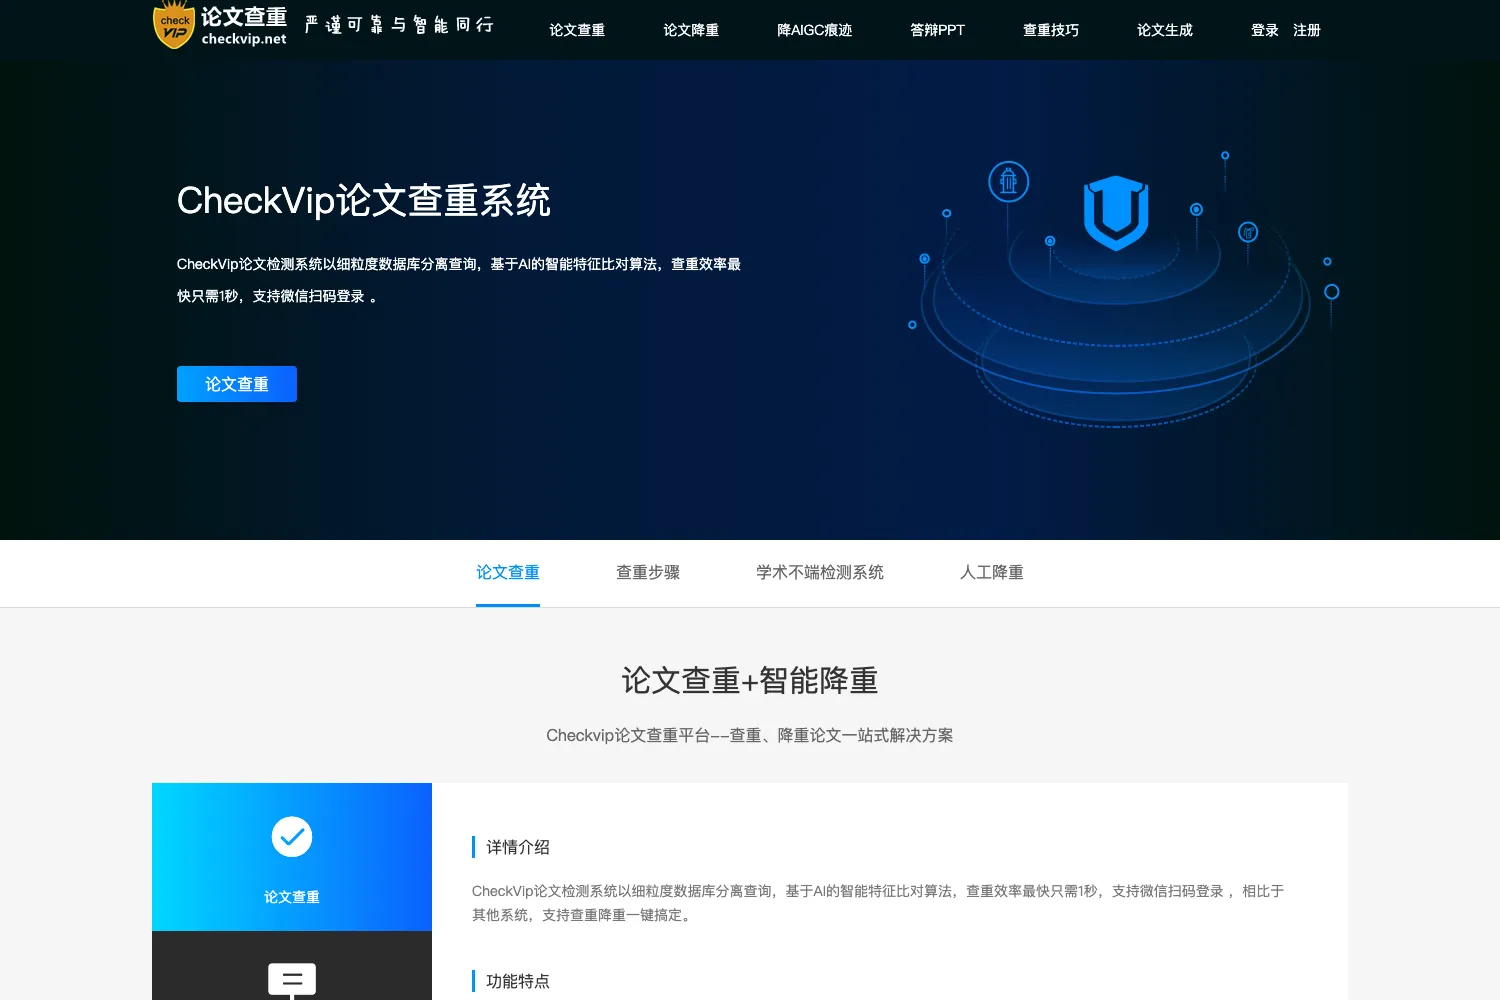Click the circled building icon in banner
Image resolution: width=1500 pixels, height=1000 pixels.
(x=1009, y=182)
